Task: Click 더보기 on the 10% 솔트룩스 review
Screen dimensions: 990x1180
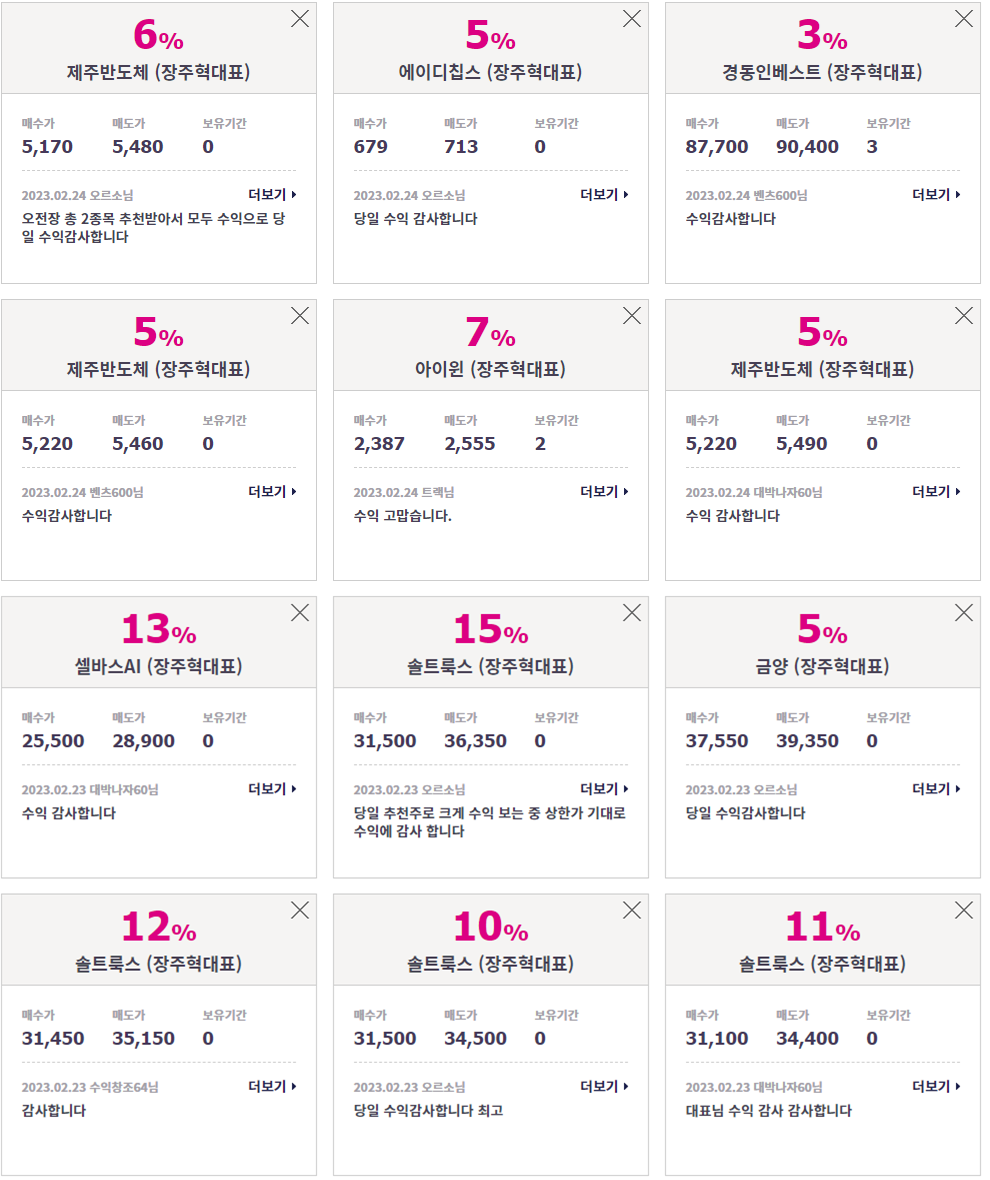Action: [x=604, y=1087]
